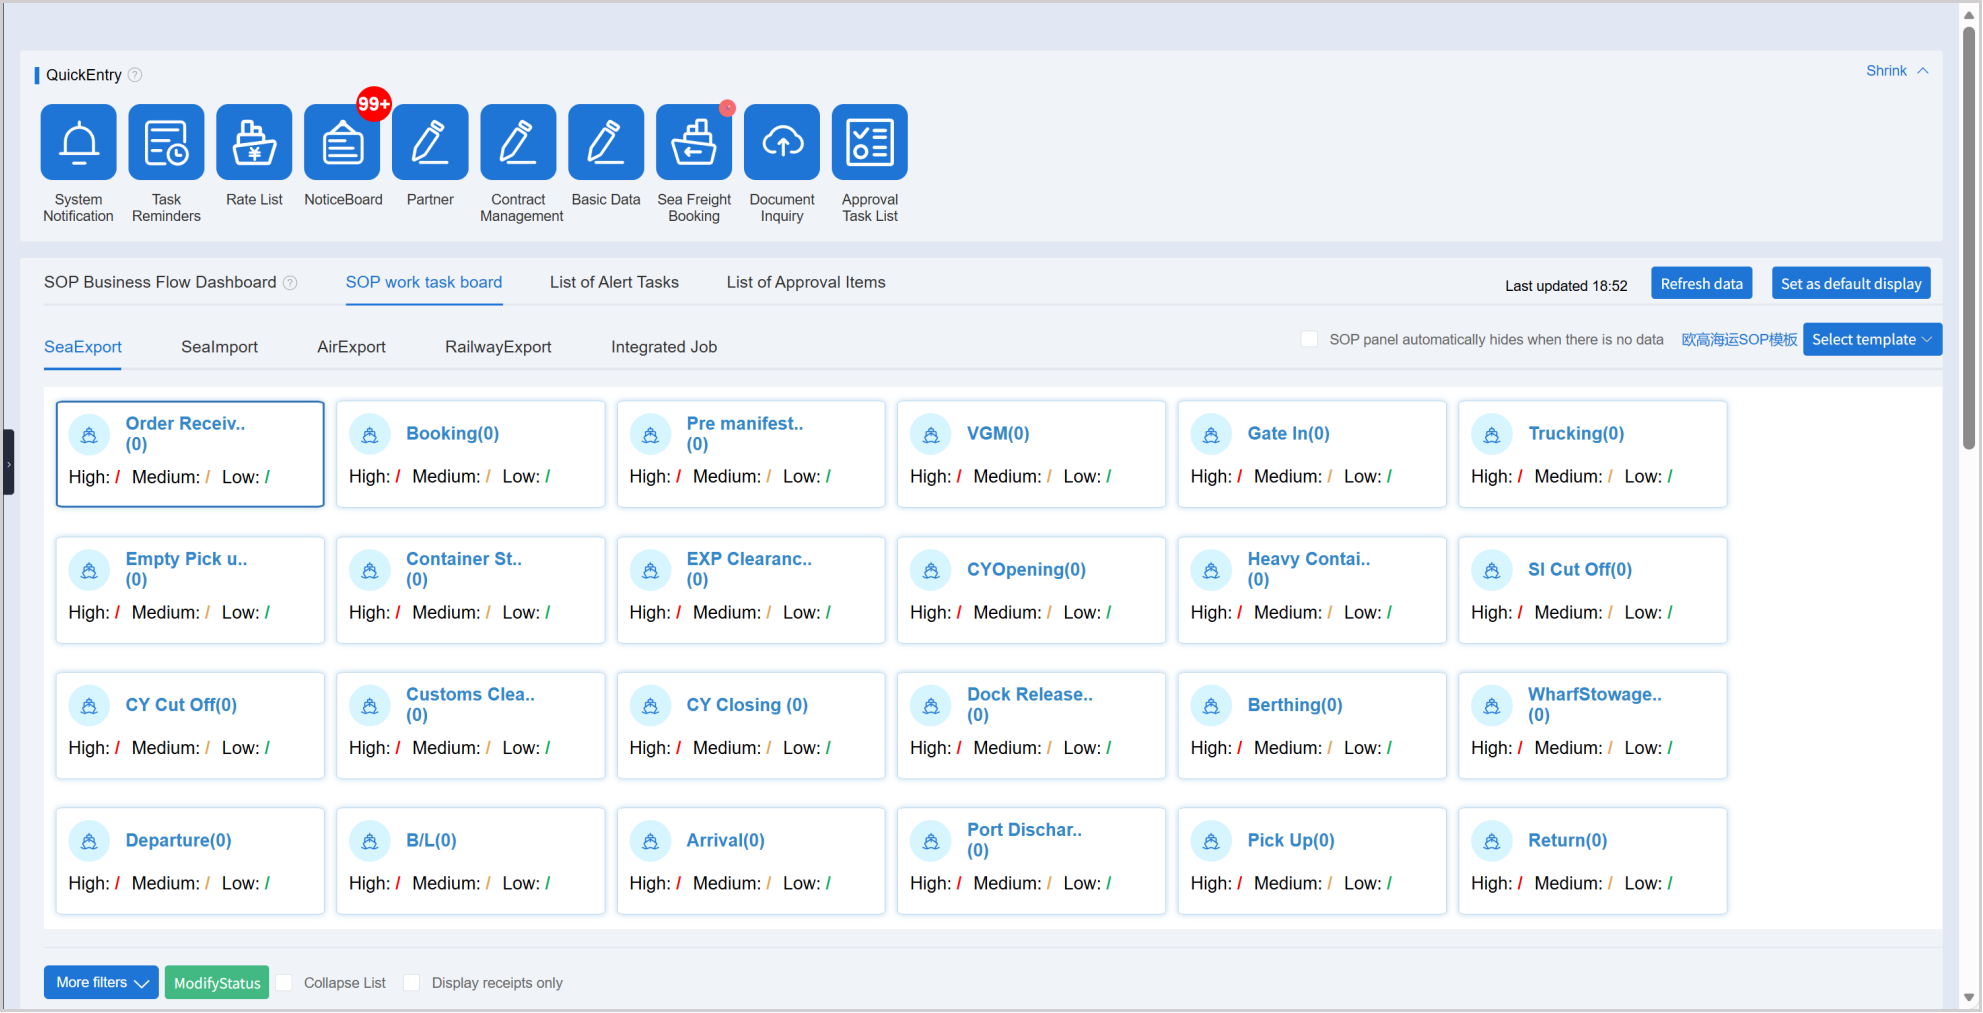Open Approval Task List icon

(x=870, y=143)
